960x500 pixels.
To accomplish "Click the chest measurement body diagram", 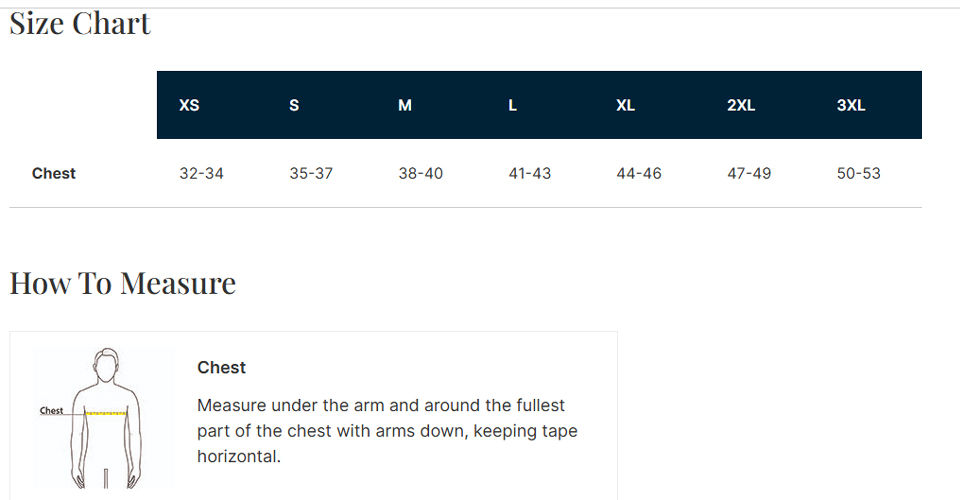I will tap(105, 417).
